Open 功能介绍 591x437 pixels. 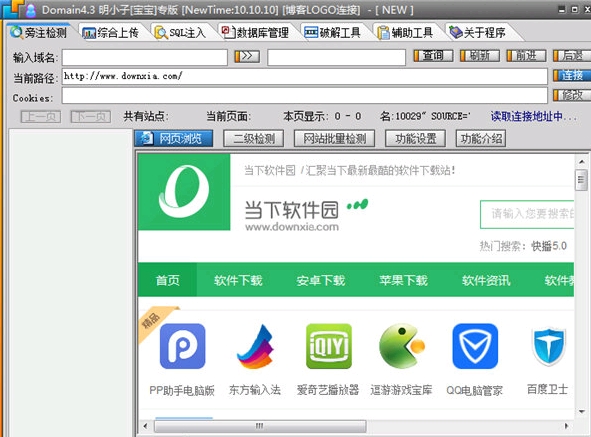pyautogui.click(x=481, y=138)
